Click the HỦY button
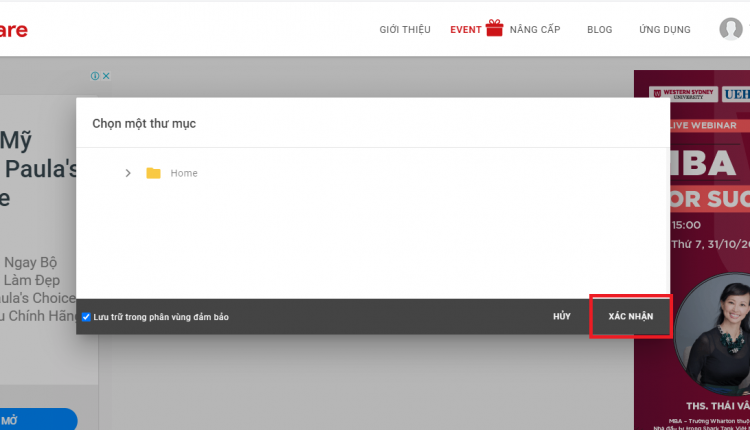The height and width of the screenshot is (430, 750). (x=562, y=316)
